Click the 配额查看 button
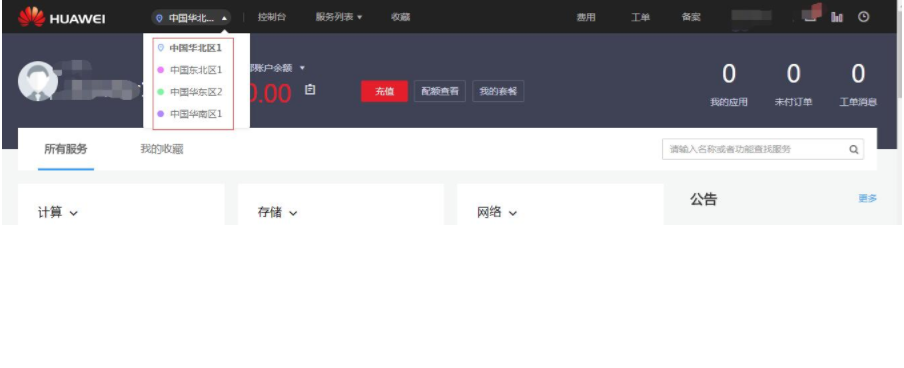The width and height of the screenshot is (904, 368). 440,91
